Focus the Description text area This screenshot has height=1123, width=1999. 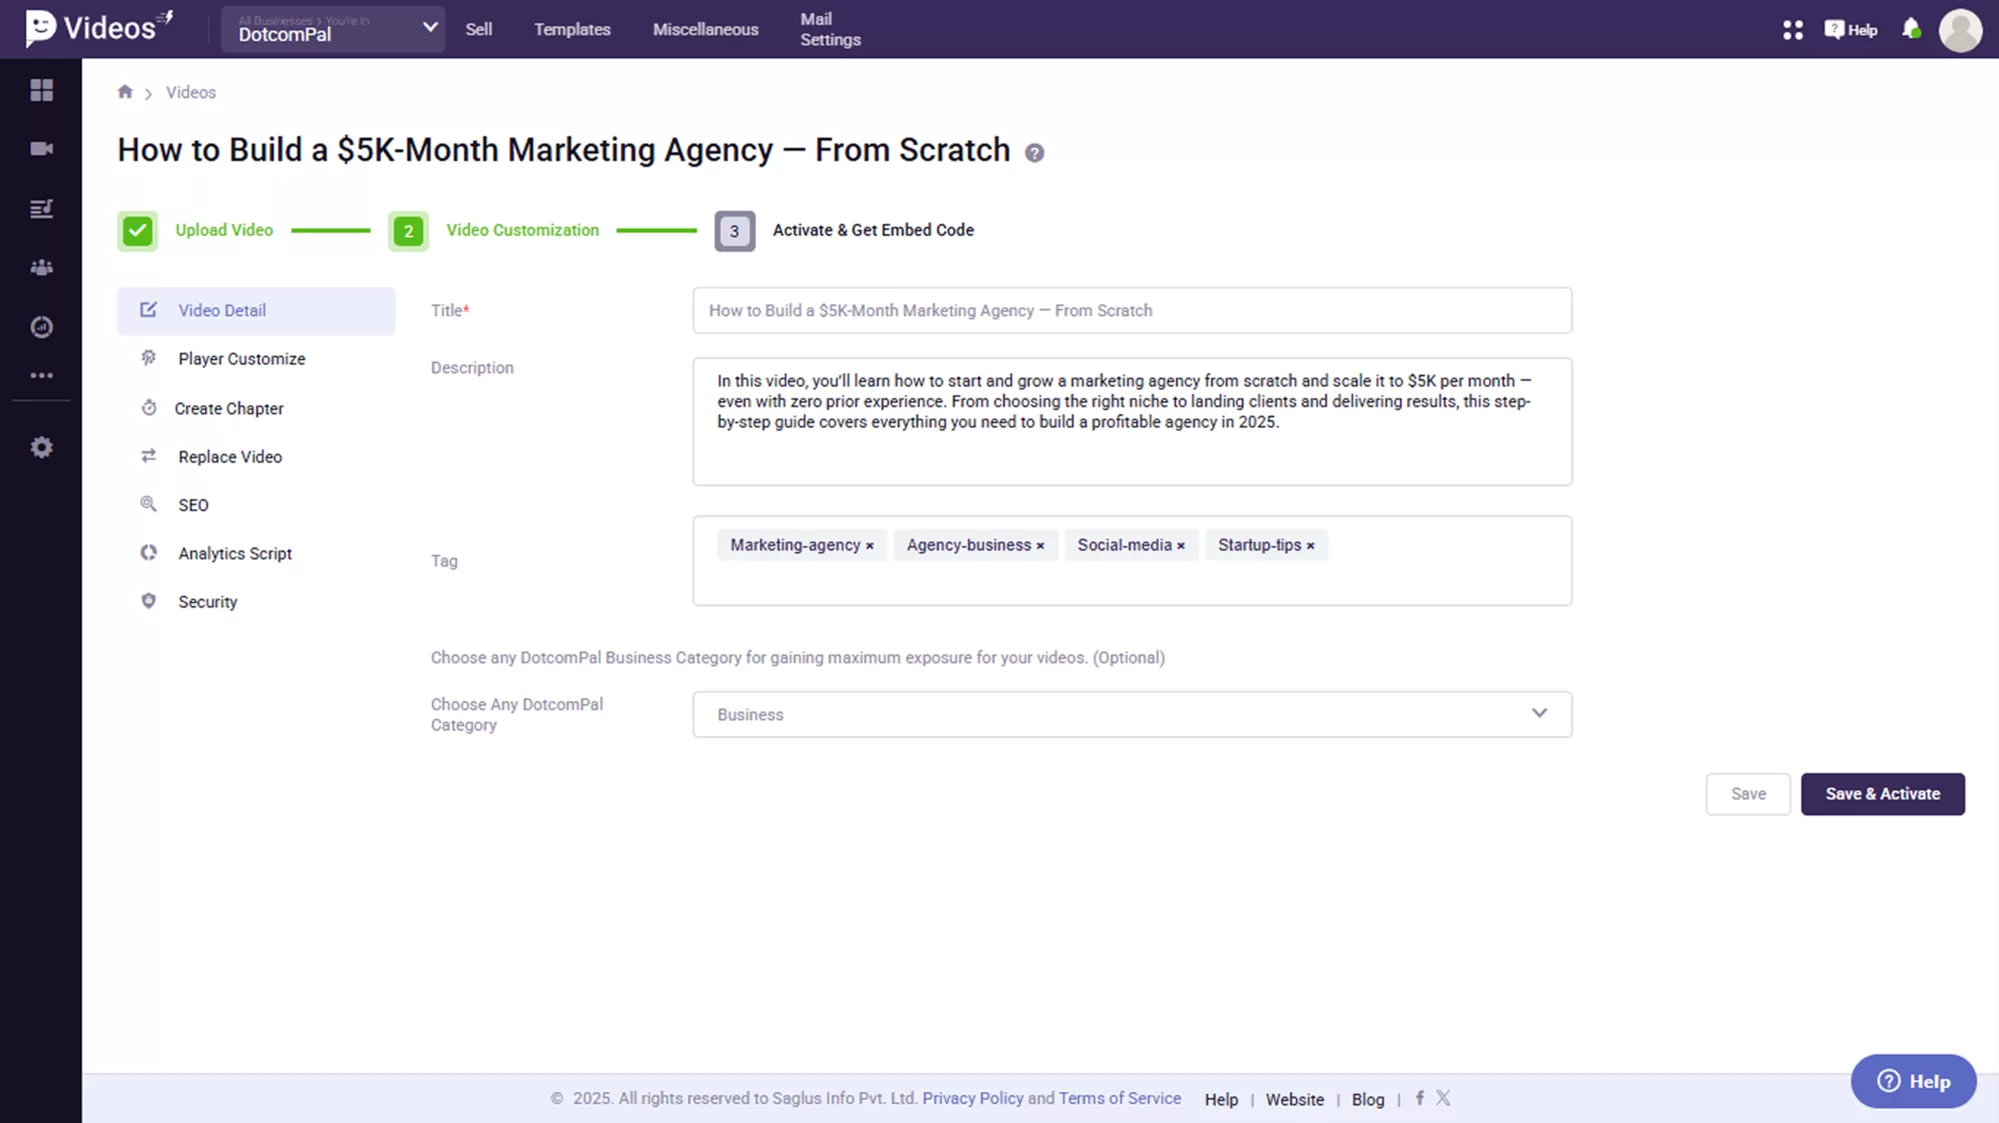(x=1132, y=422)
